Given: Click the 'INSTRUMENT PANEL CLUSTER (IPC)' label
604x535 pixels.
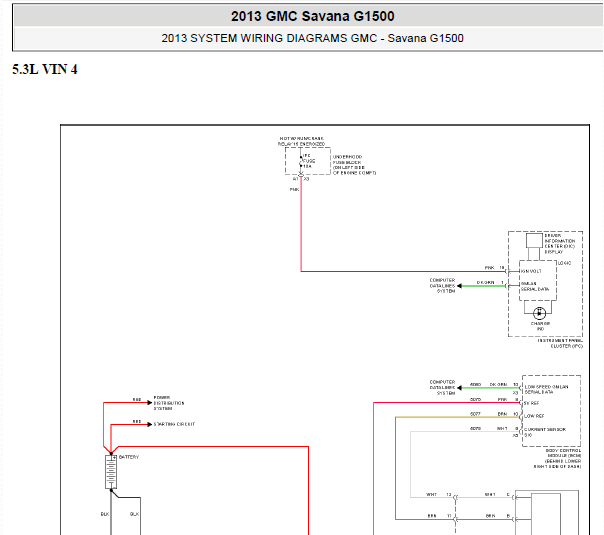Looking at the screenshot, I should click(x=560, y=344).
